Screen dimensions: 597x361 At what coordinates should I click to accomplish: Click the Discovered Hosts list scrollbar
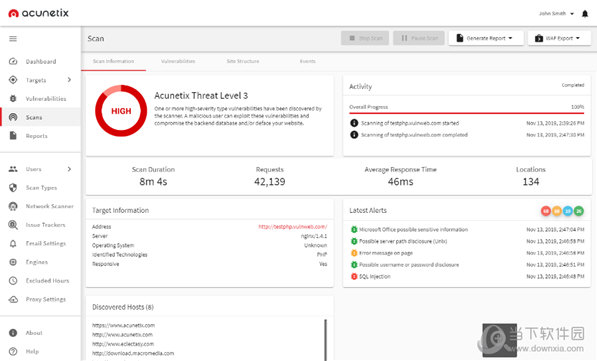(x=325, y=340)
